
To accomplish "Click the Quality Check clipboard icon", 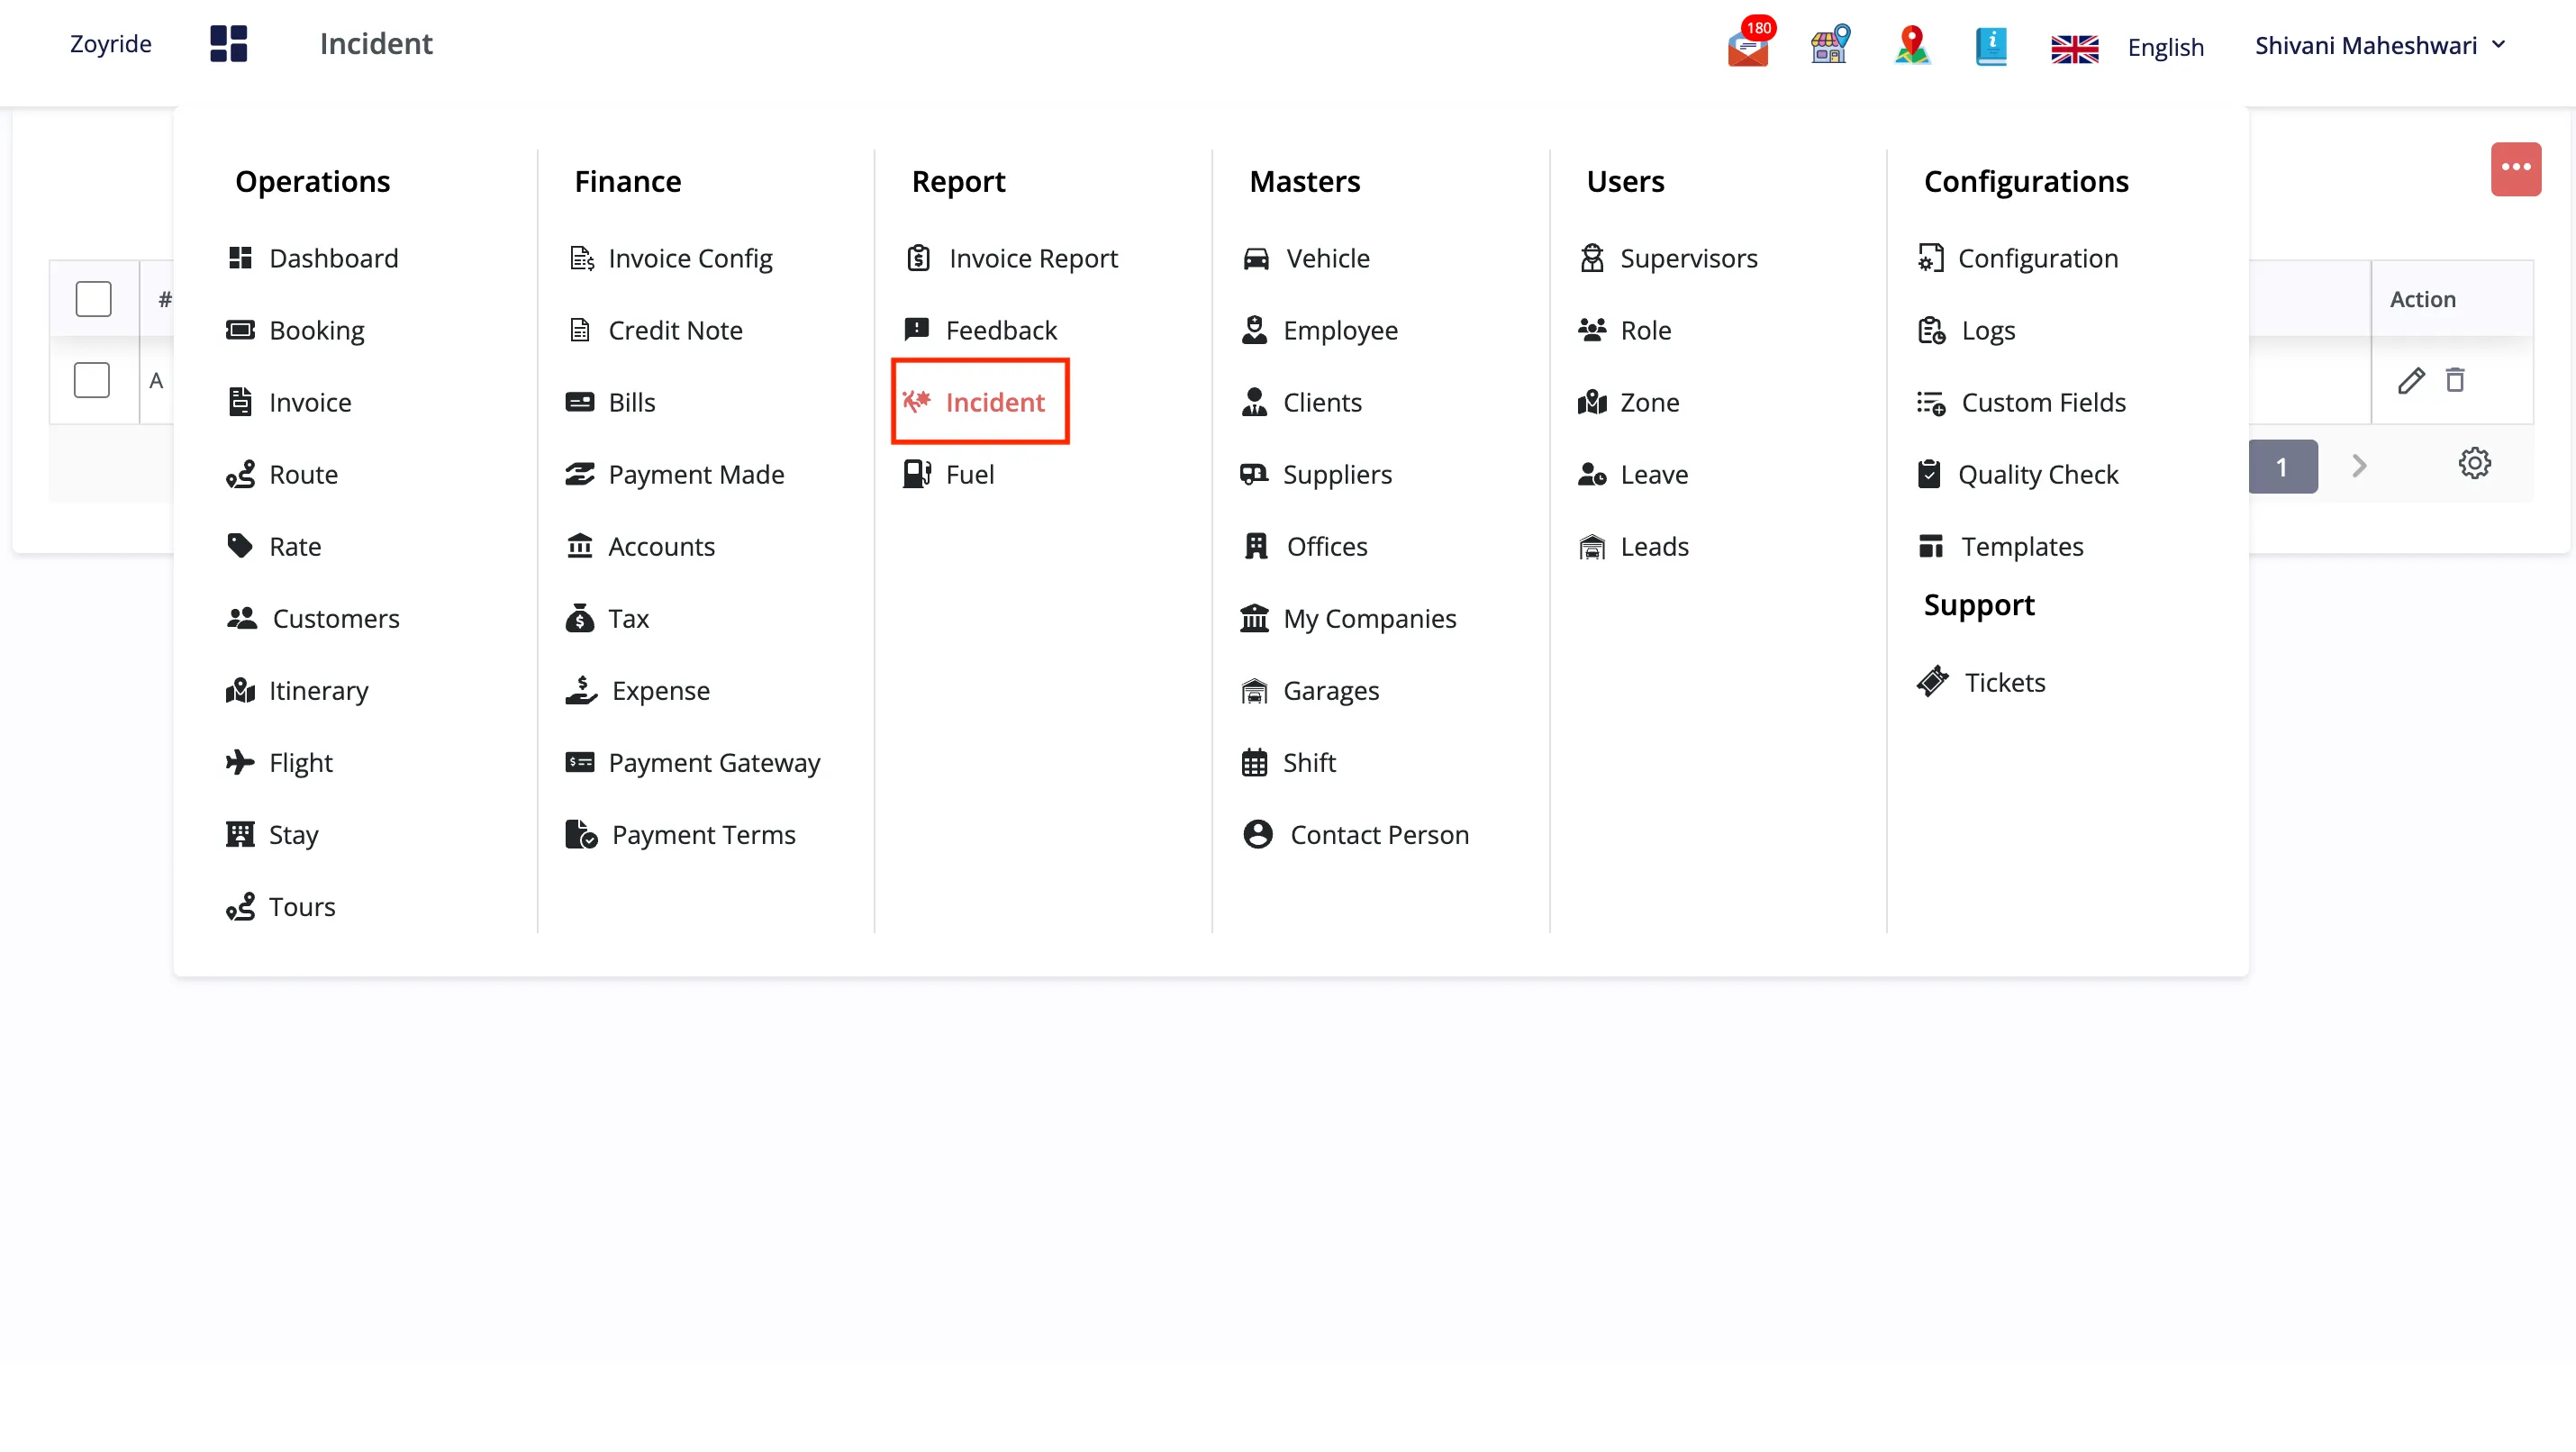I will (1930, 474).
